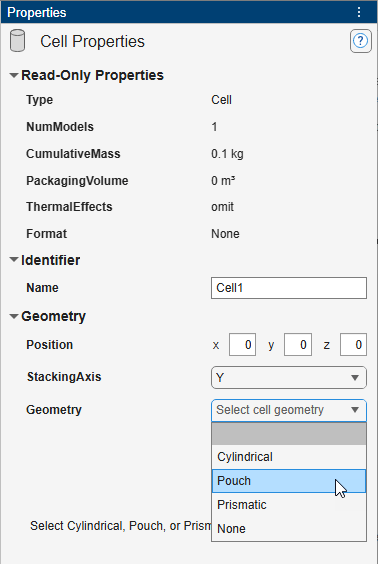The height and width of the screenshot is (564, 378).
Task: Click the Name field containing Cell1
Action: tap(289, 288)
